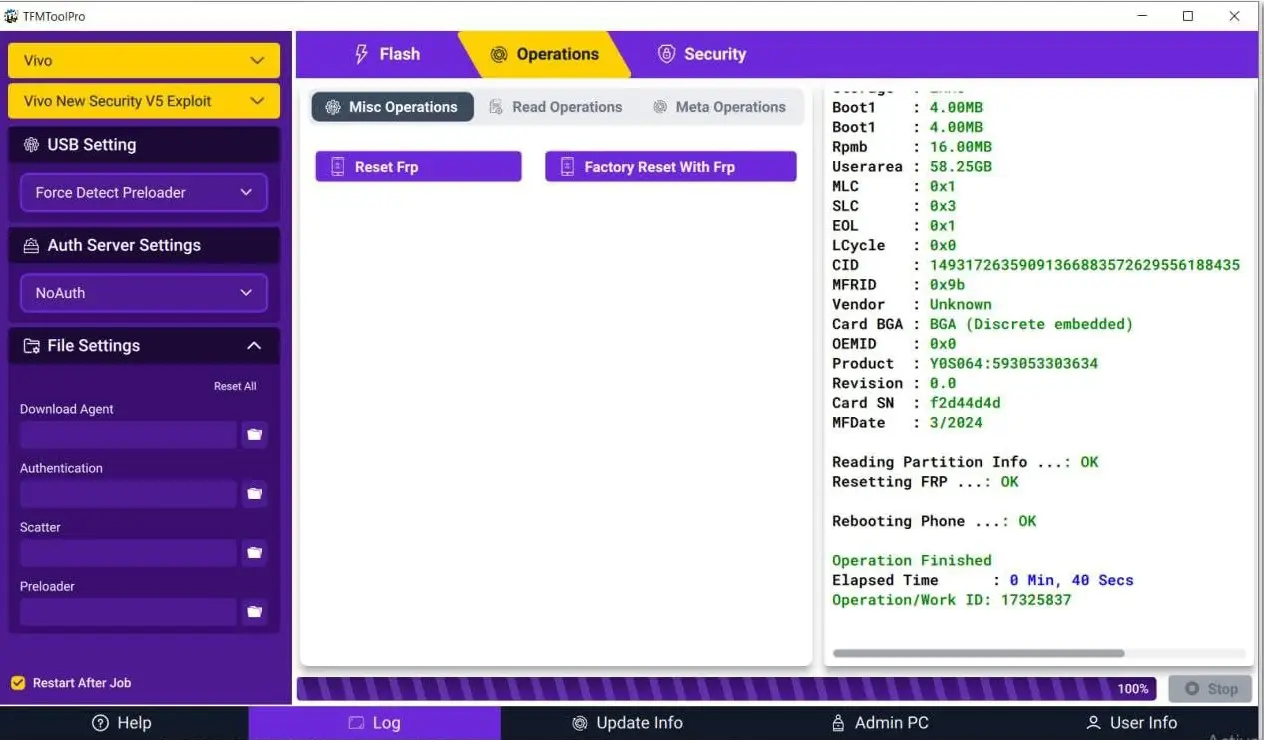Viewport: 1264px width, 740px height.
Task: Toggle the Restart After Job checkbox
Action: [x=18, y=683]
